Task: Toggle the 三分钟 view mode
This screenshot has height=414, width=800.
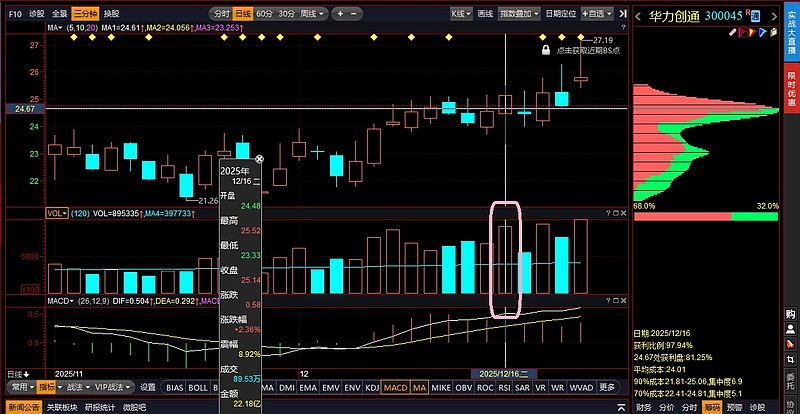Action: tap(85, 14)
